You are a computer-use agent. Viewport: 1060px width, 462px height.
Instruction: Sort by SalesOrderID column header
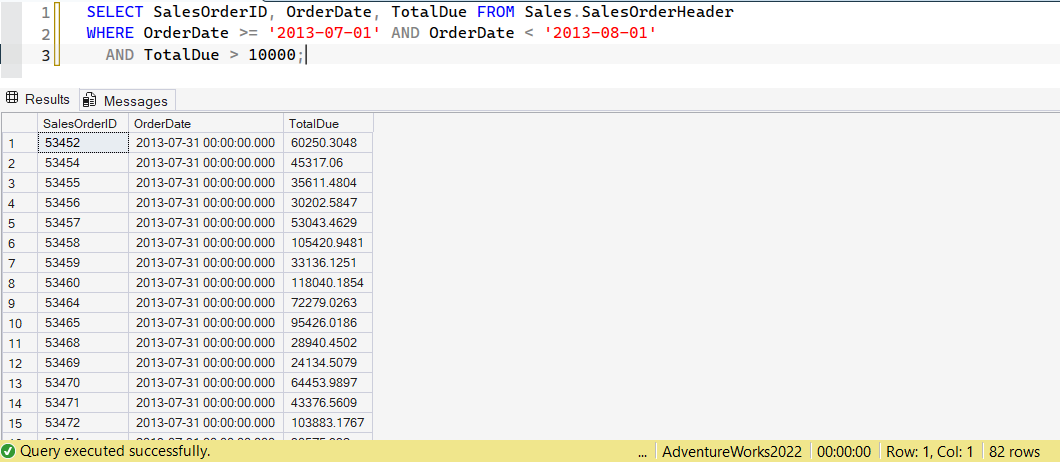83,124
